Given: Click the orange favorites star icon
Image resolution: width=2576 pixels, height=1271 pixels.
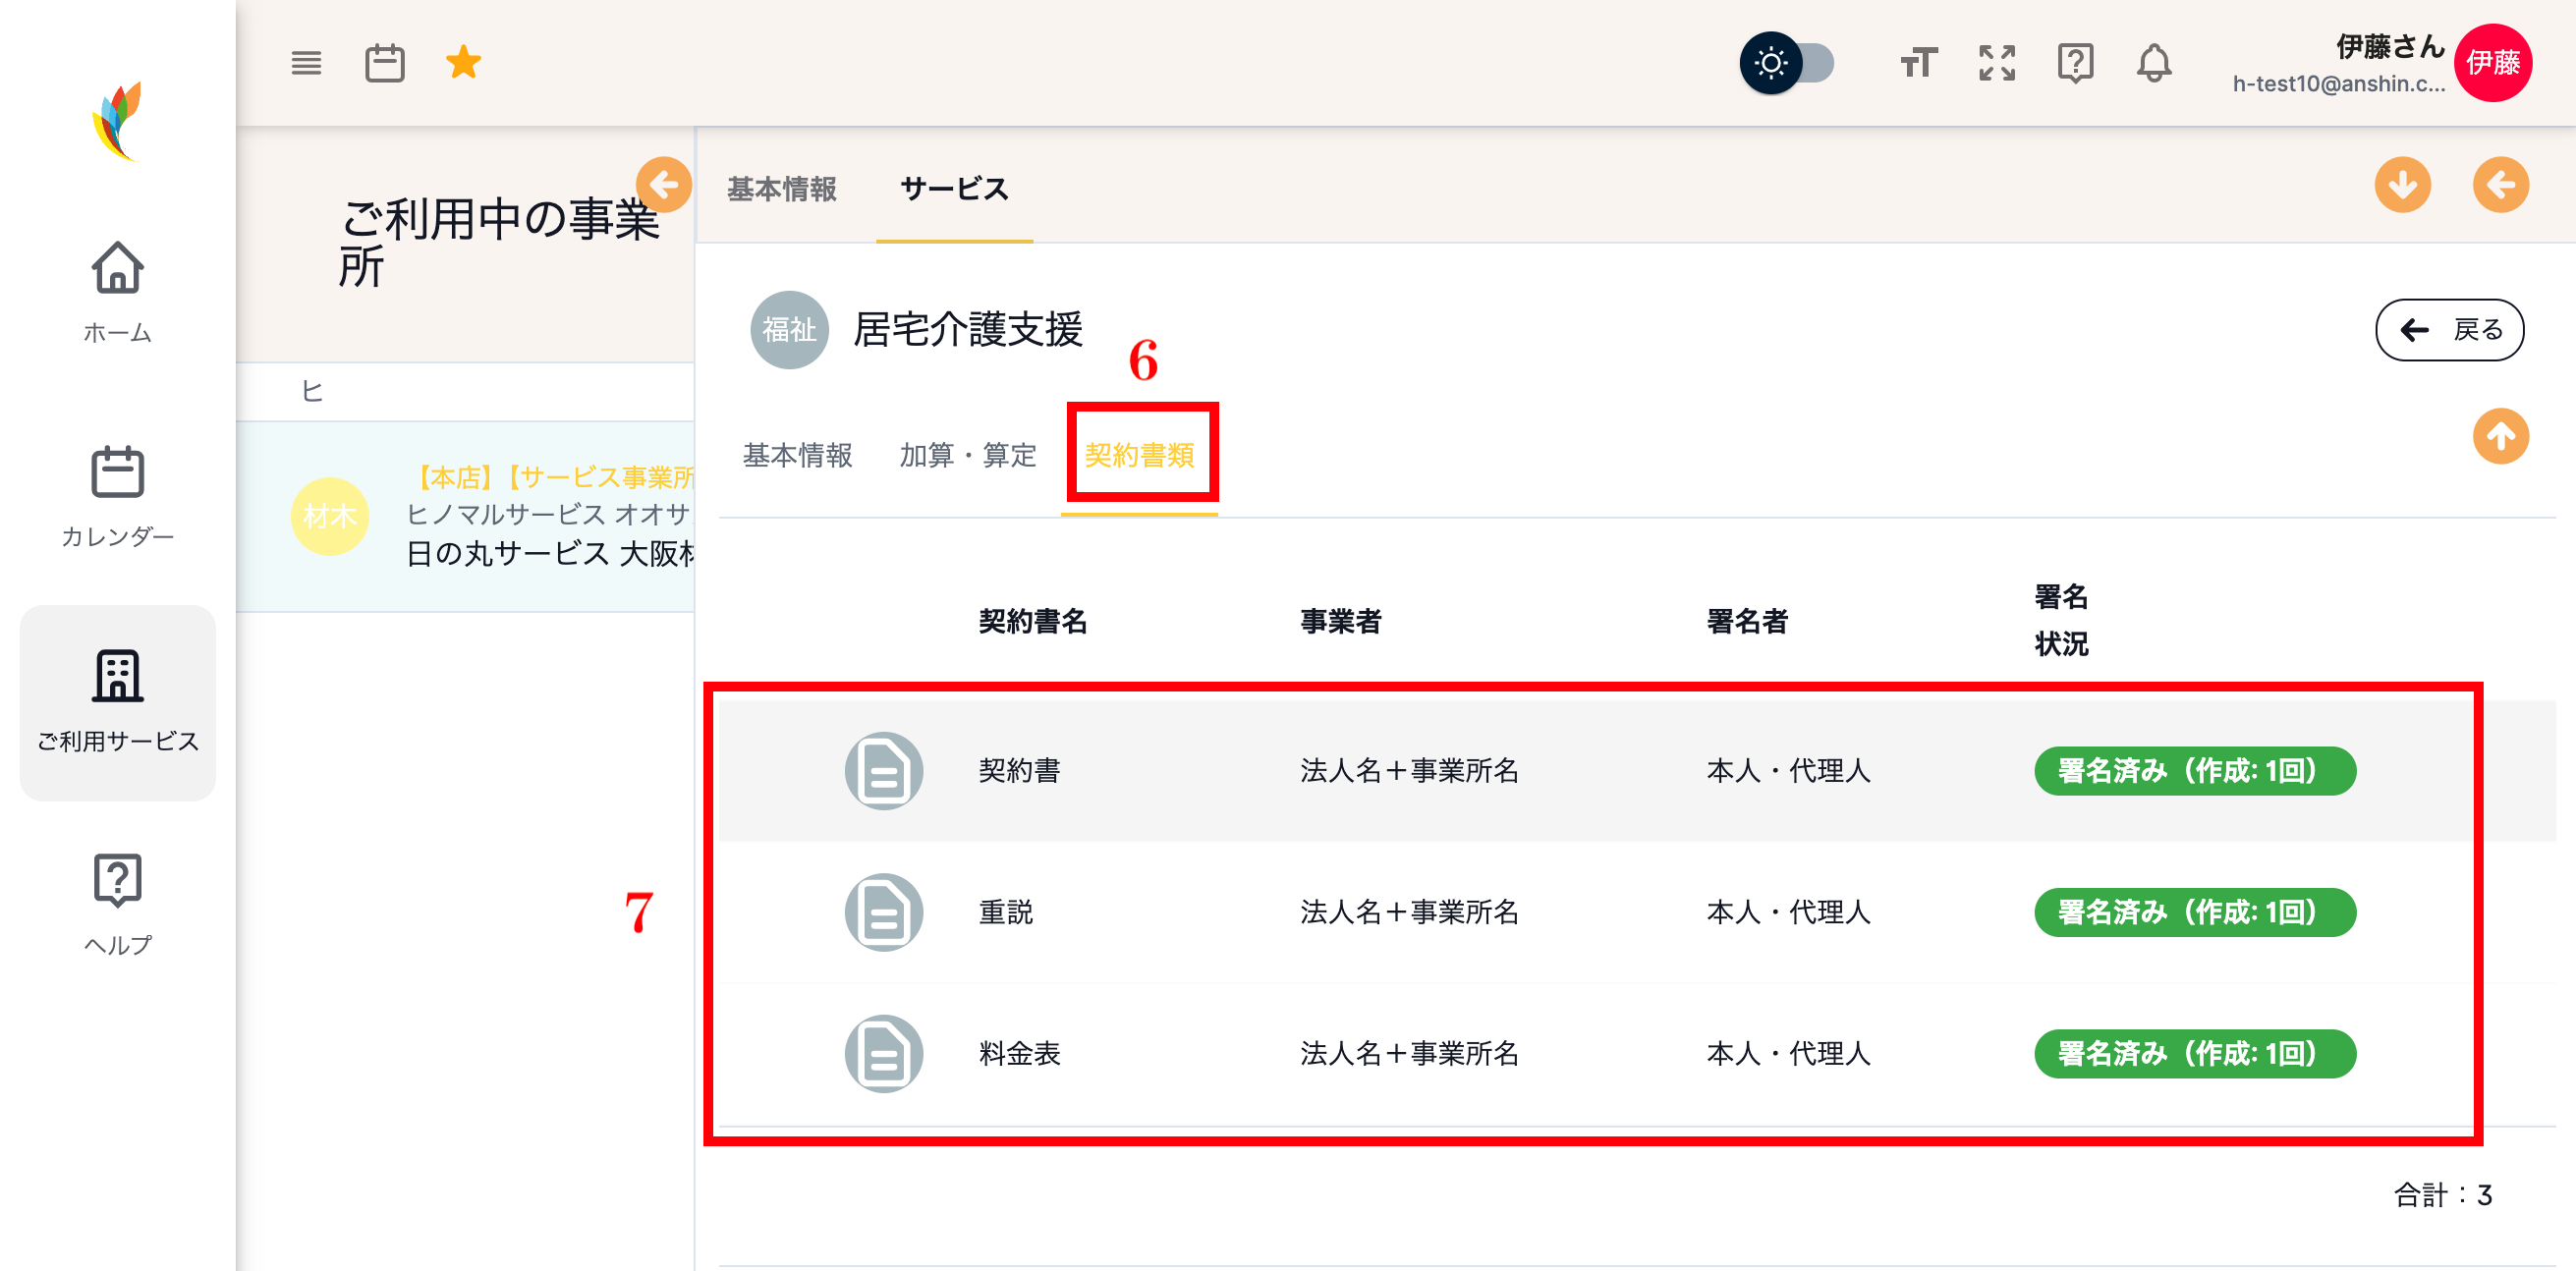Looking at the screenshot, I should tap(463, 63).
